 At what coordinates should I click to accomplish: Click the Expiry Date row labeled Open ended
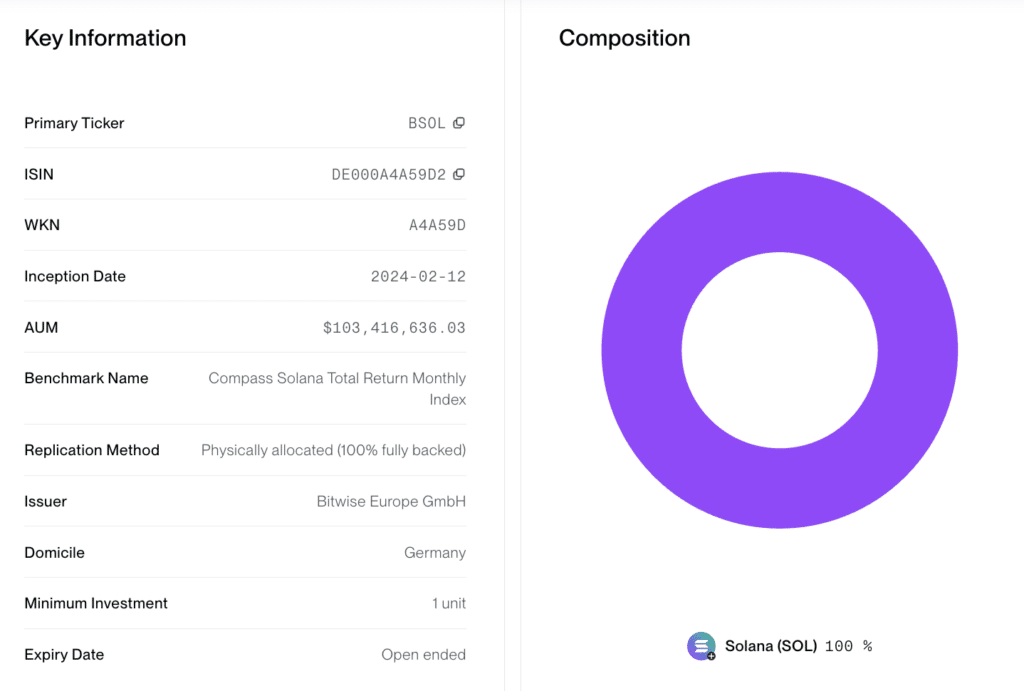pos(245,654)
